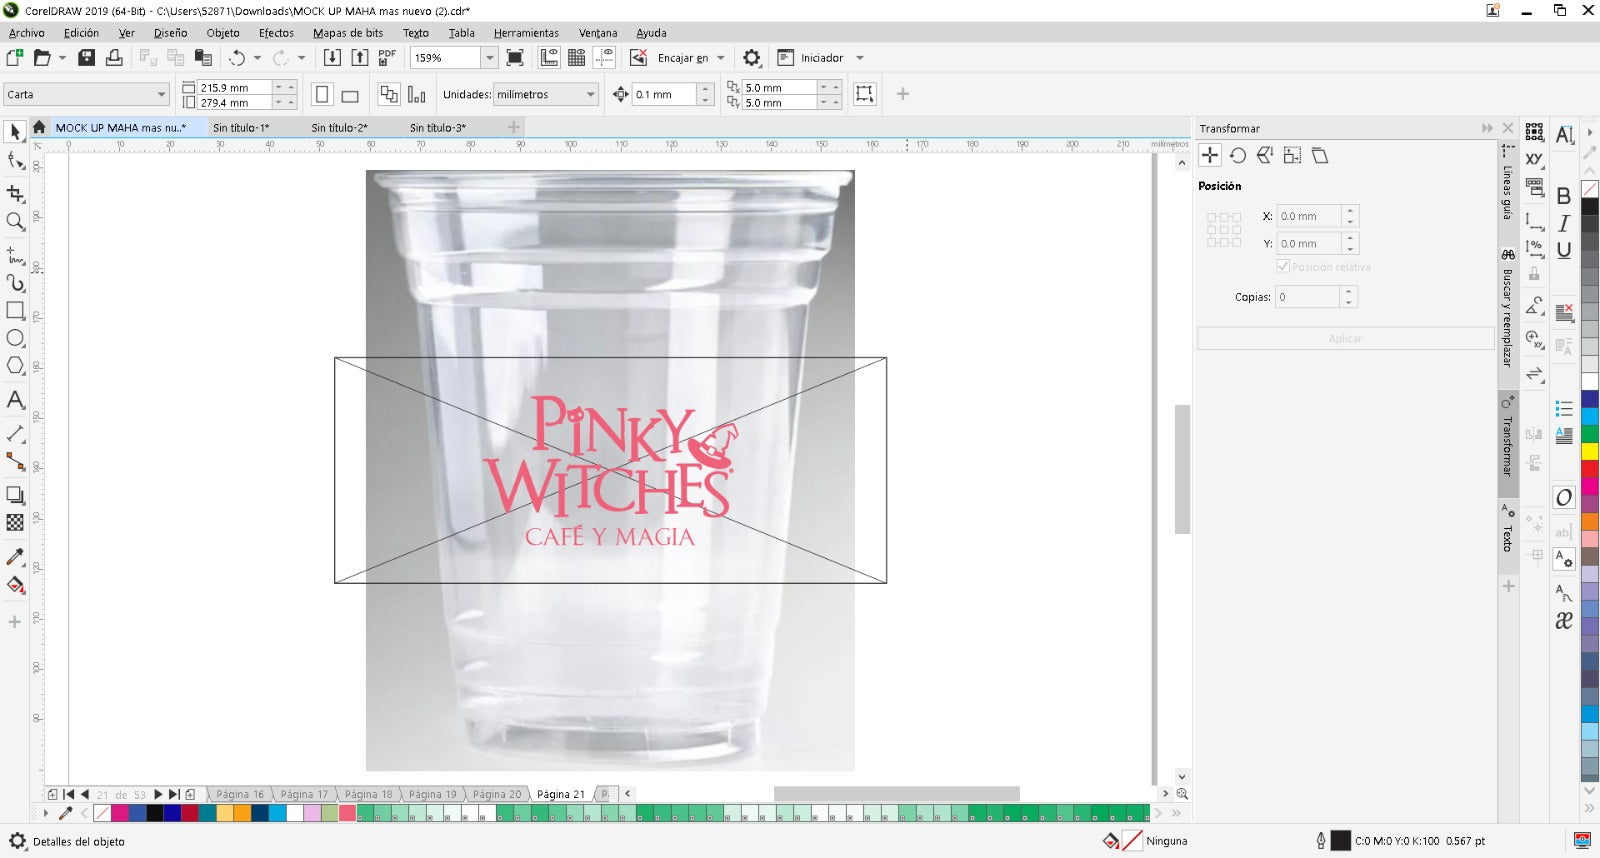Open Options gear icon in toolbar

pos(752,58)
